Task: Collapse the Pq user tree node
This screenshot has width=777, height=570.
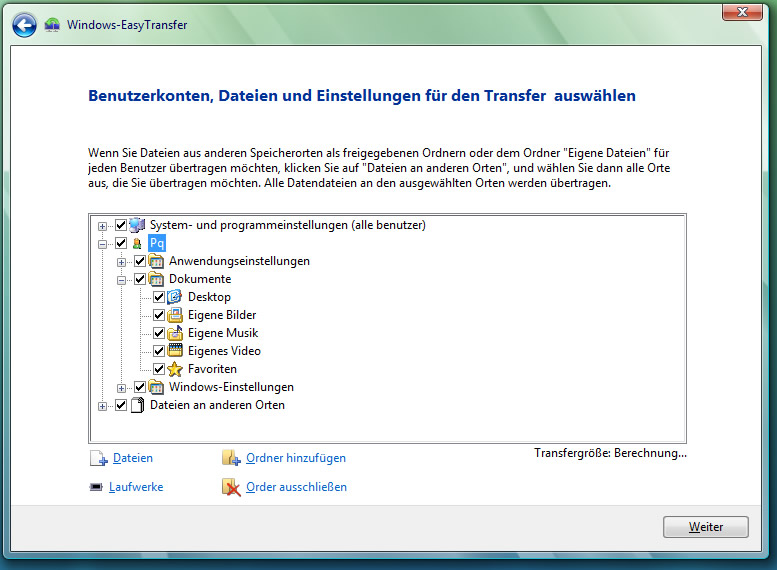Action: [102, 244]
